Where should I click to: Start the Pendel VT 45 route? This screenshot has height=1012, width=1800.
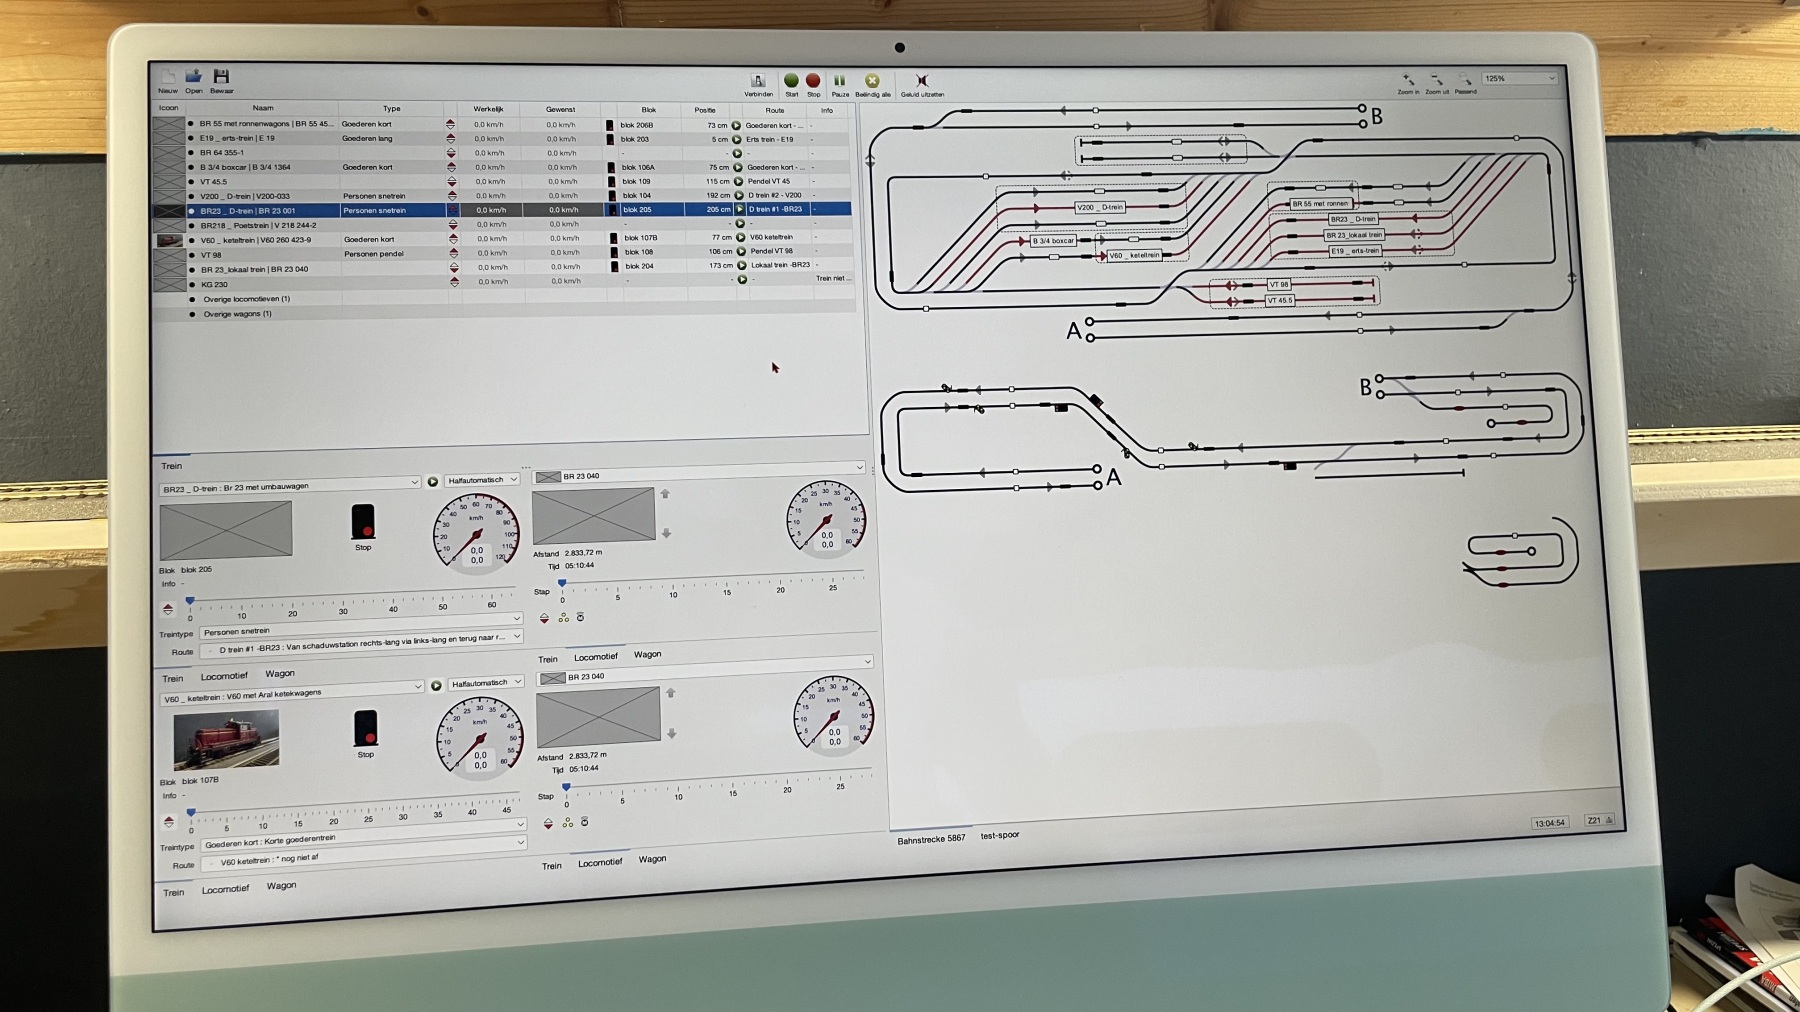[739, 181]
